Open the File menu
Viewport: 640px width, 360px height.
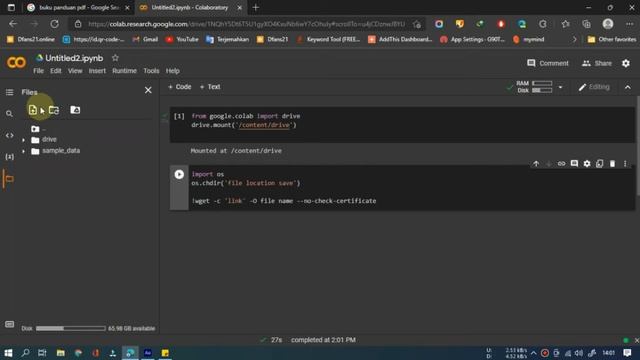point(38,71)
